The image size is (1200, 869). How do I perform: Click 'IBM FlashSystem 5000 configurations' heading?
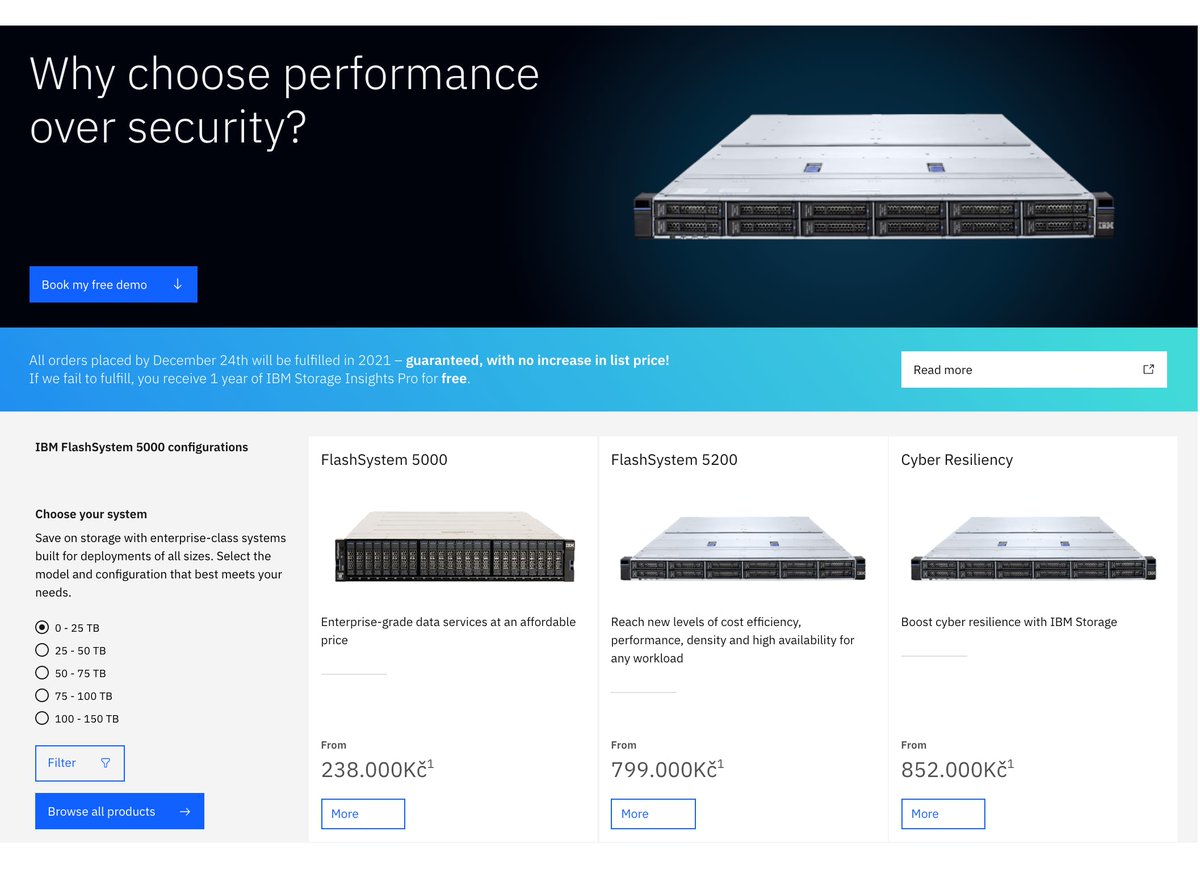tap(141, 447)
